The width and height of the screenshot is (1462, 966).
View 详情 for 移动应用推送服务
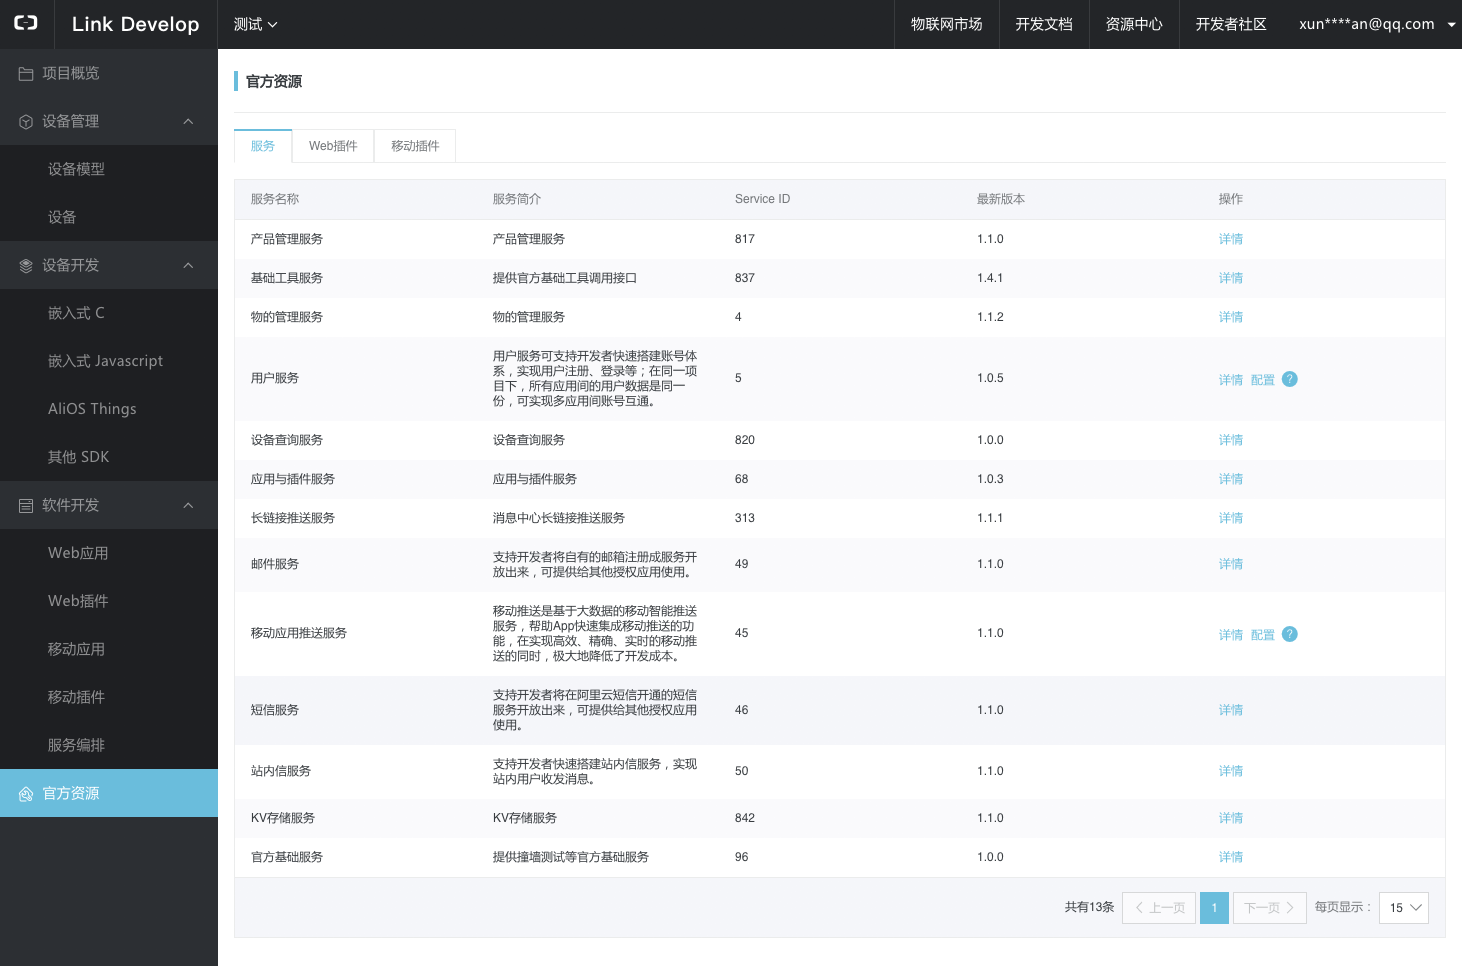tap(1231, 635)
